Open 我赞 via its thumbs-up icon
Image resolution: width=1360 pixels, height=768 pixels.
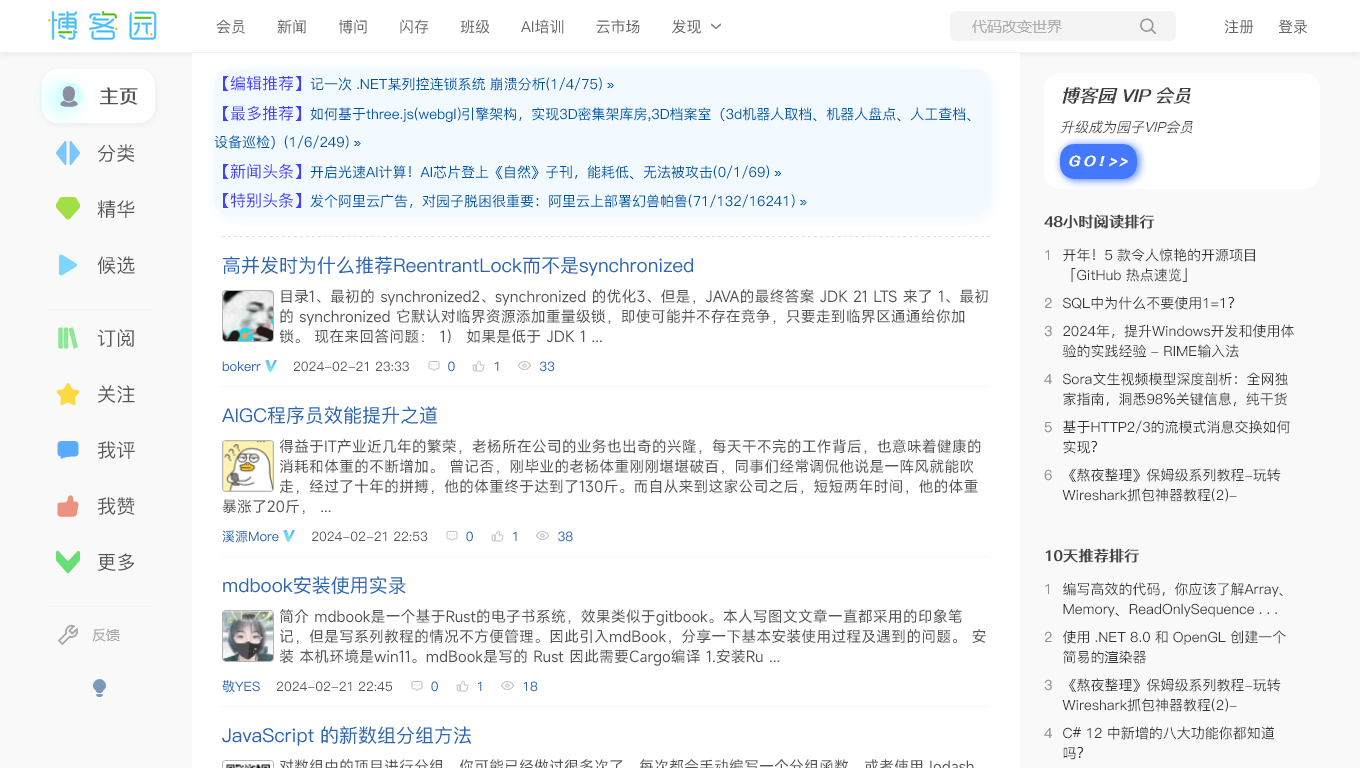pyautogui.click(x=68, y=506)
